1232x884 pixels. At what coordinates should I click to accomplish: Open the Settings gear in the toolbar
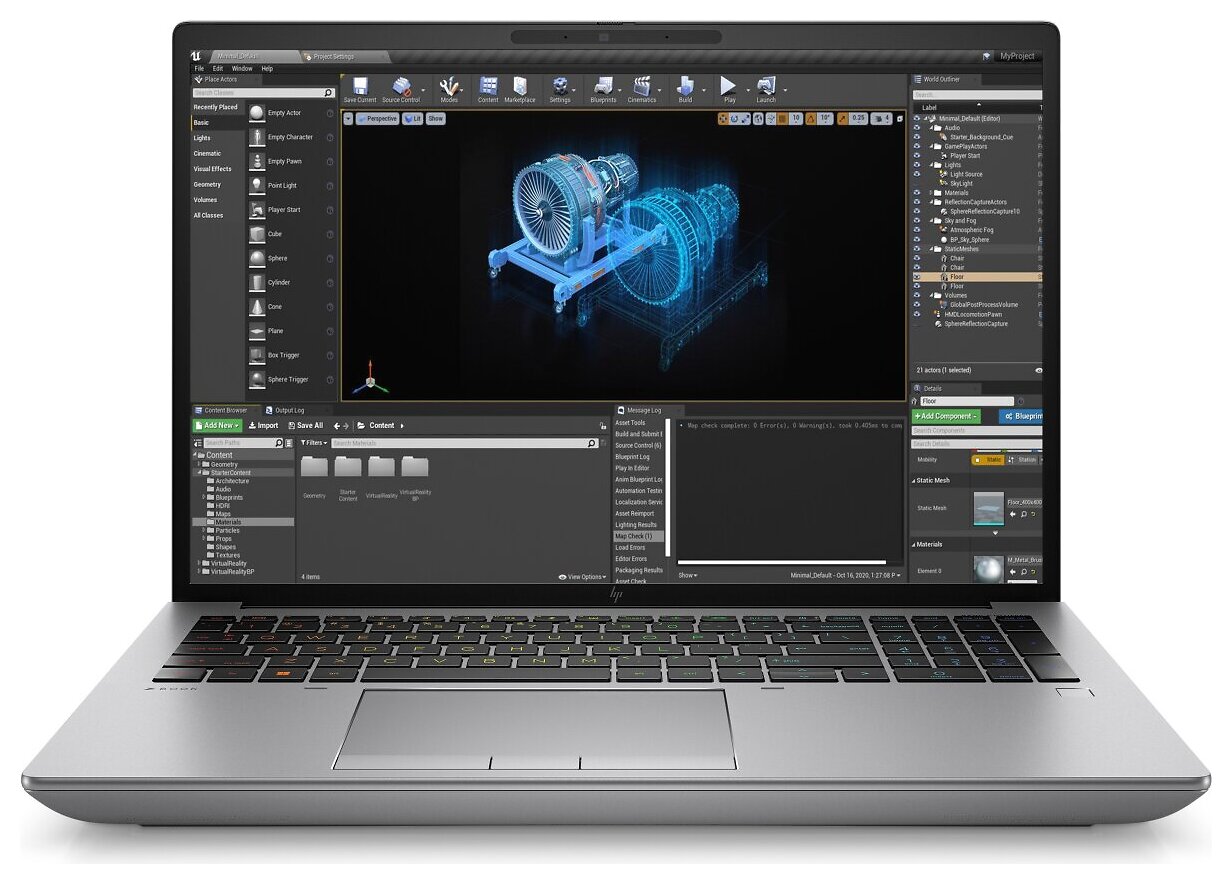point(560,86)
